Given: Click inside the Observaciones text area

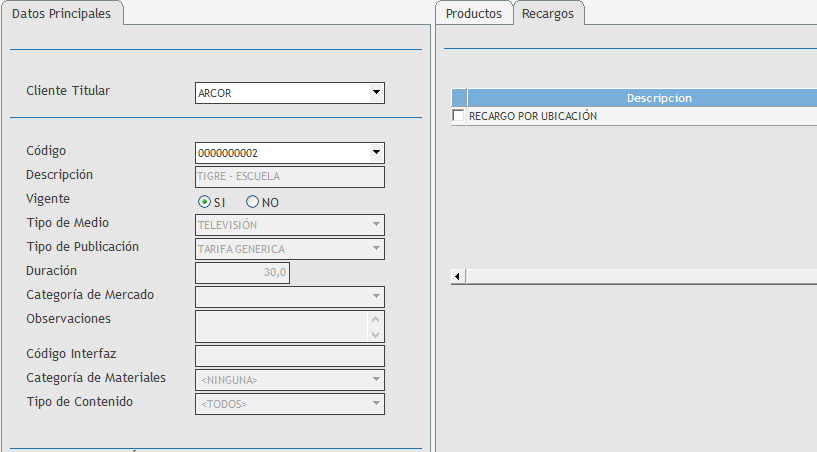Looking at the screenshot, I should tap(282, 326).
